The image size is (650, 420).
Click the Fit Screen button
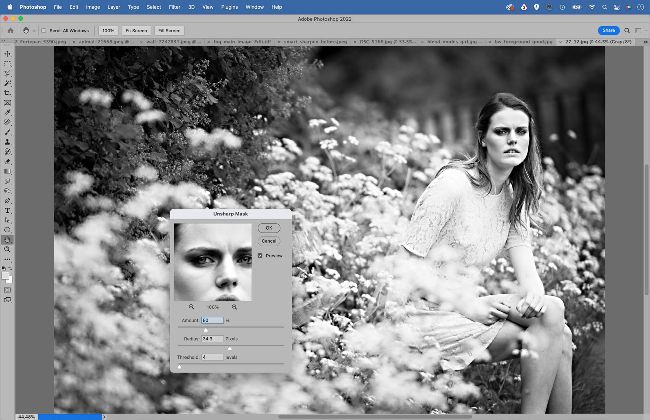tap(137, 30)
